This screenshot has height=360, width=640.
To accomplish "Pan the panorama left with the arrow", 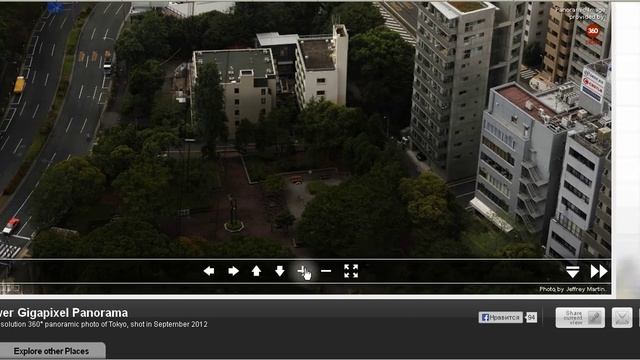I will [209, 271].
